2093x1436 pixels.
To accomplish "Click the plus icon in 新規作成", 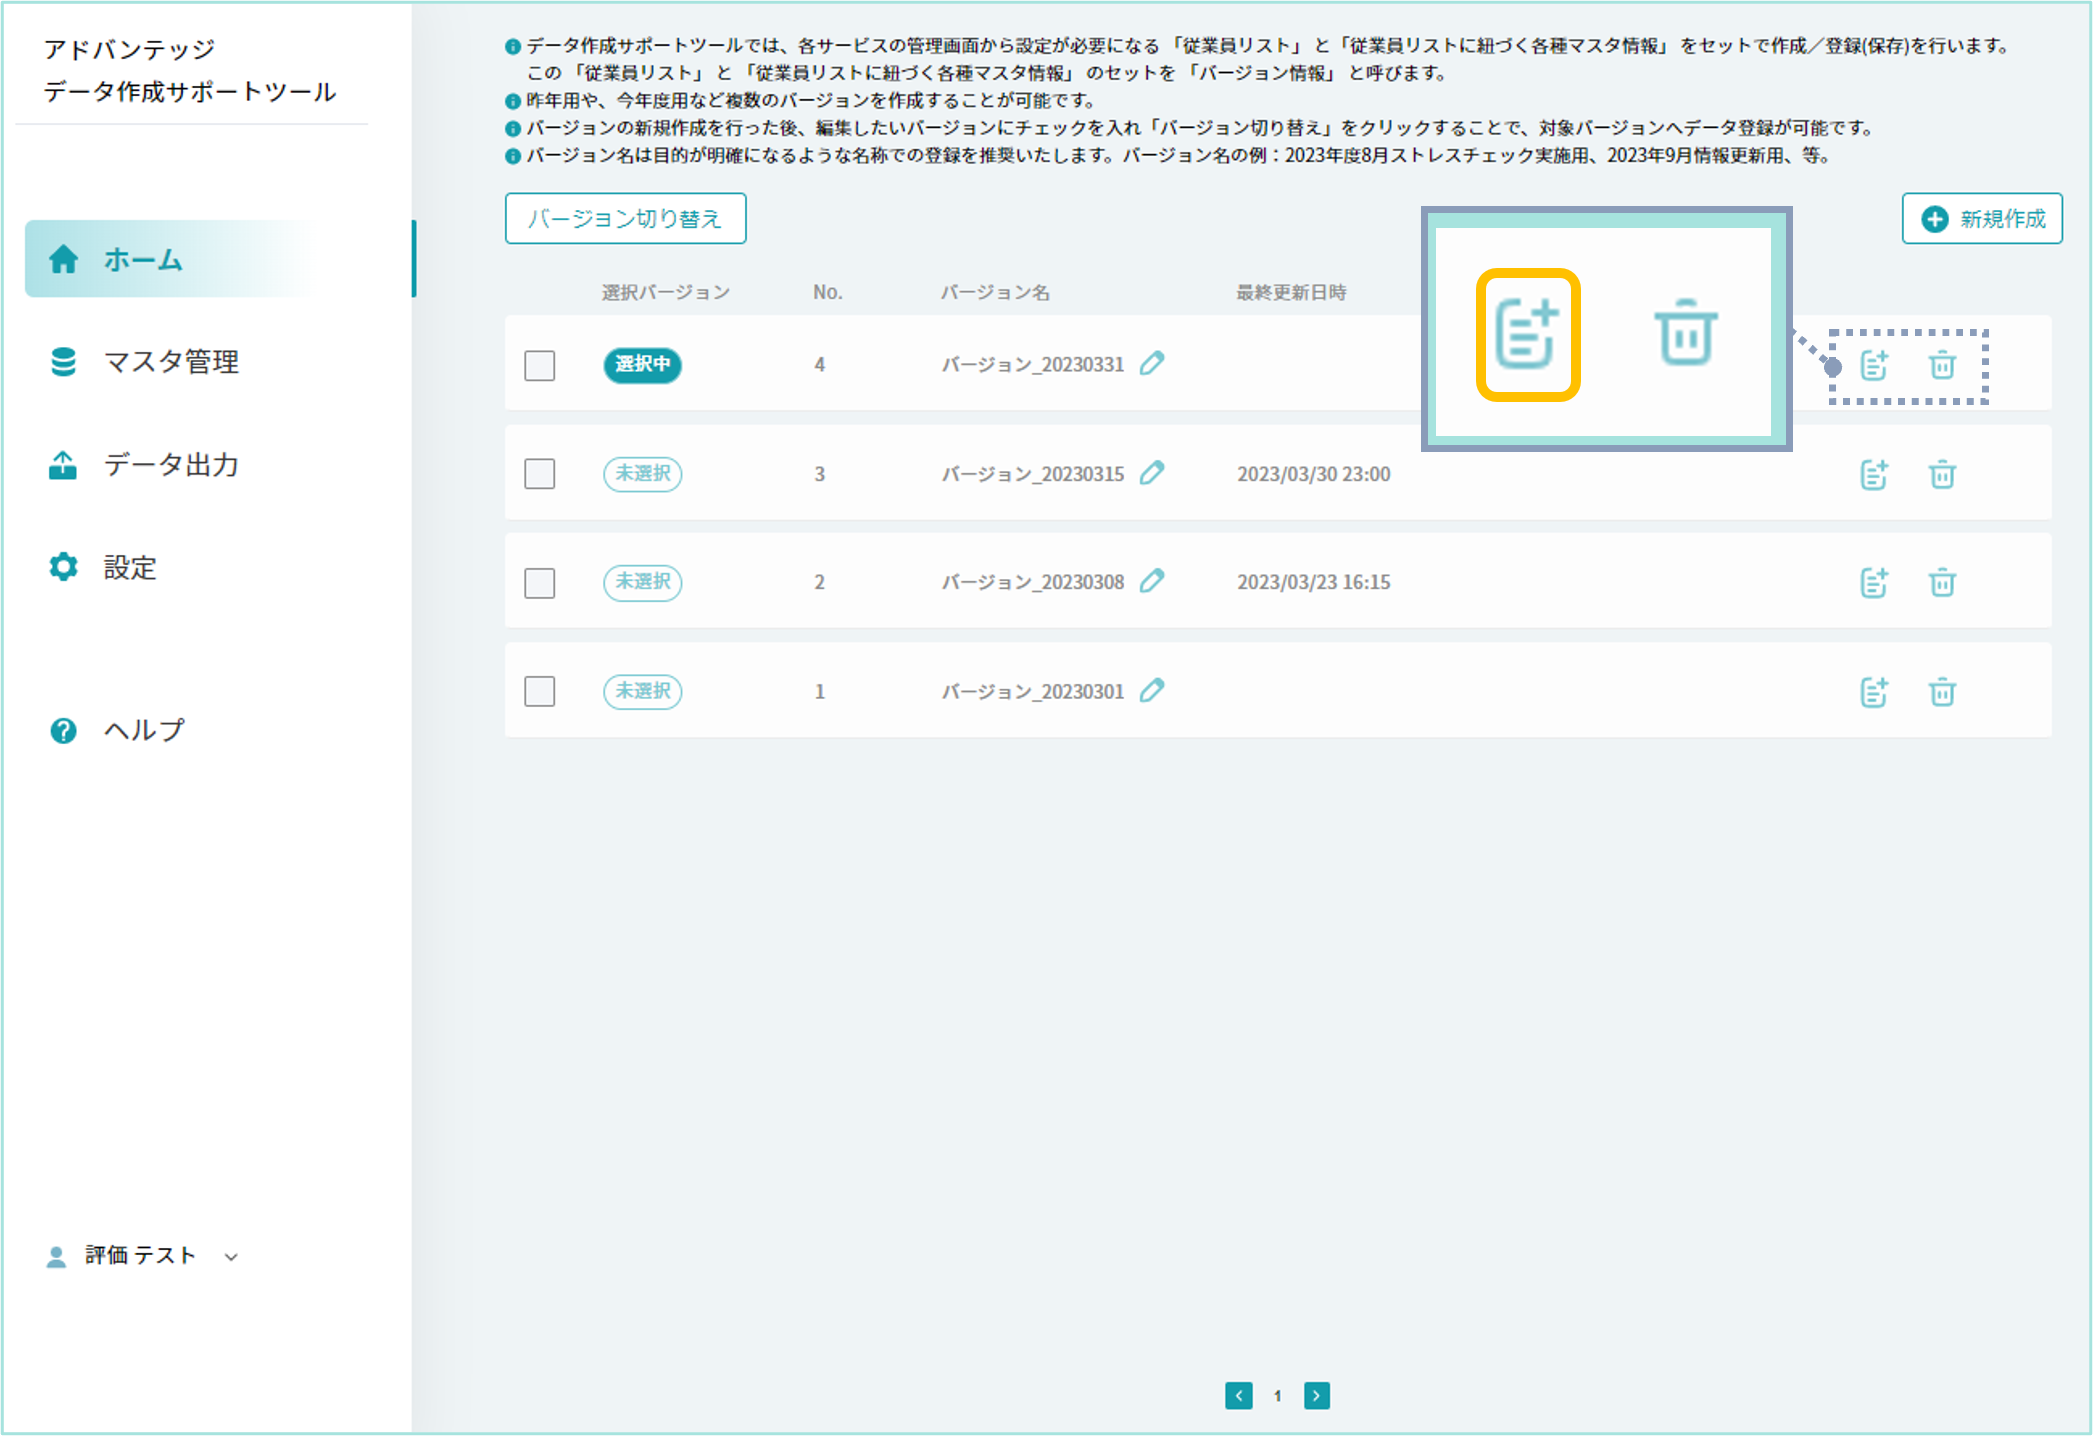I will tap(1935, 219).
